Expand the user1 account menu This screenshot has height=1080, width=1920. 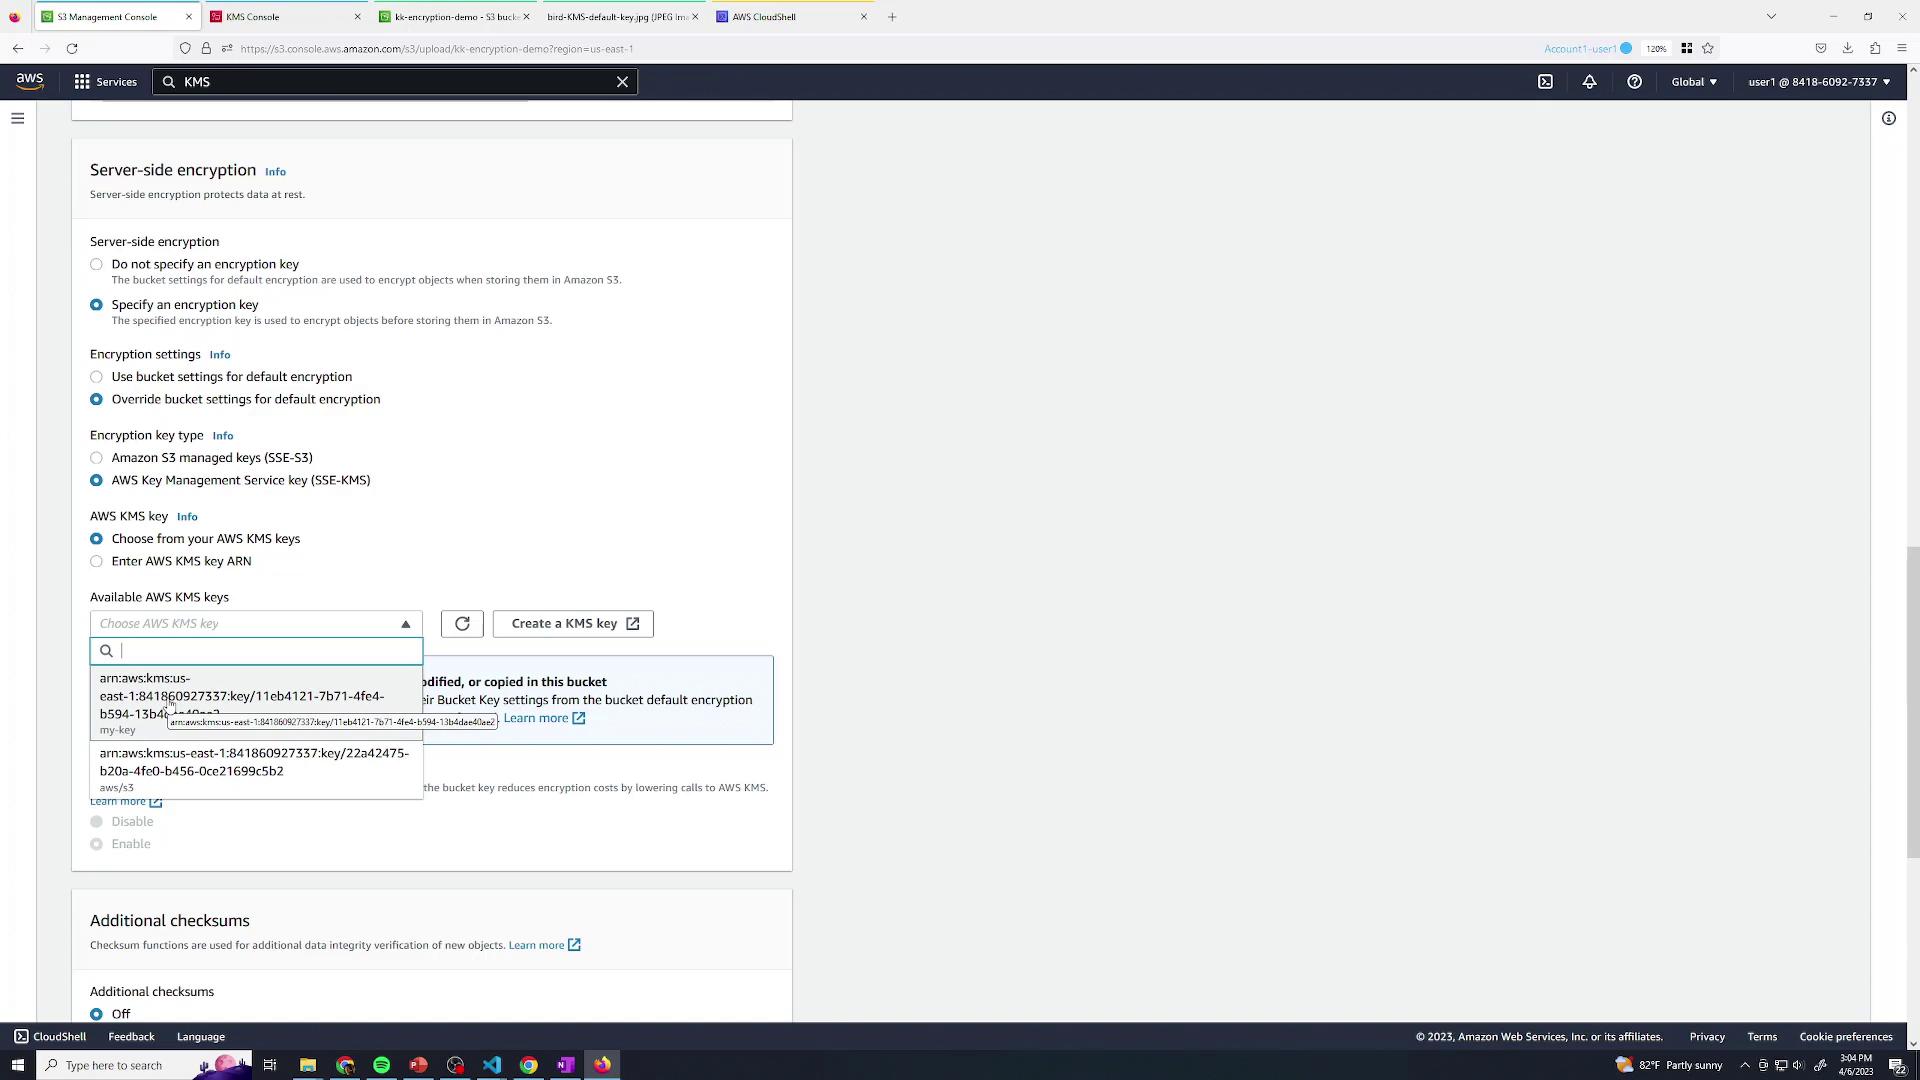(x=1818, y=82)
